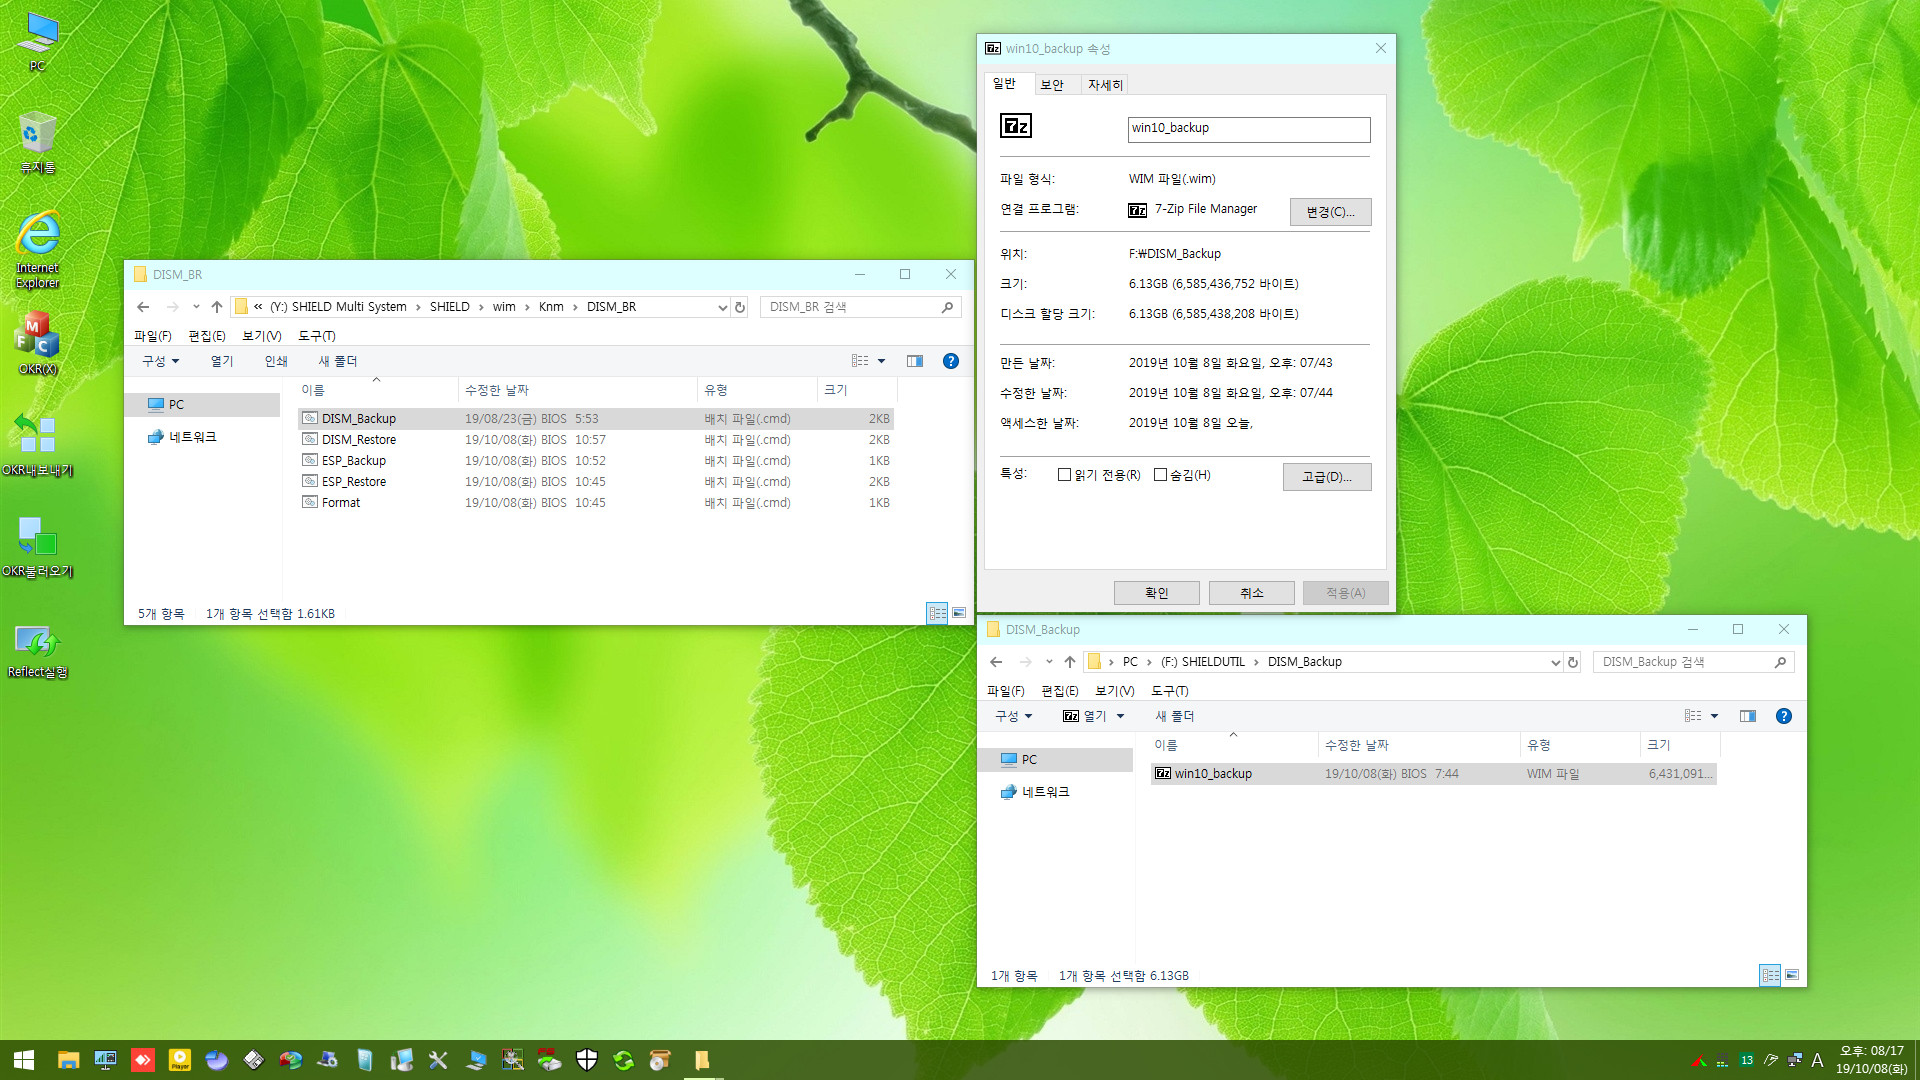Open the red AnyDesk taskbar icon
The width and height of the screenshot is (1920, 1080).
(143, 1060)
